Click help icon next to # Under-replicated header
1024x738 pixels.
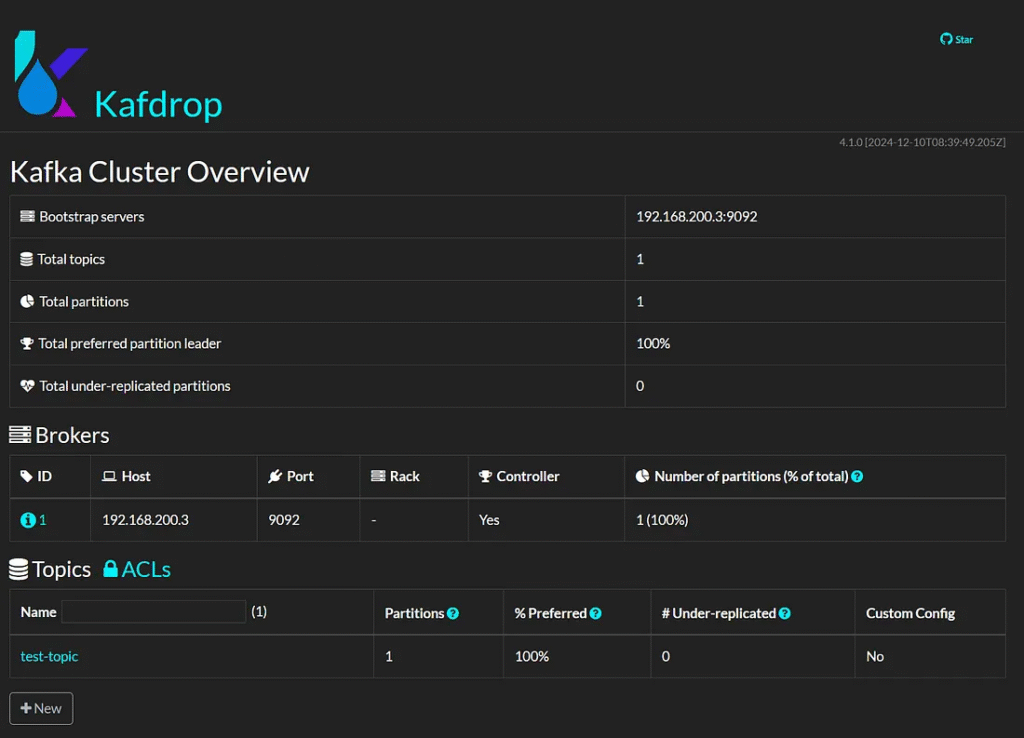785,613
